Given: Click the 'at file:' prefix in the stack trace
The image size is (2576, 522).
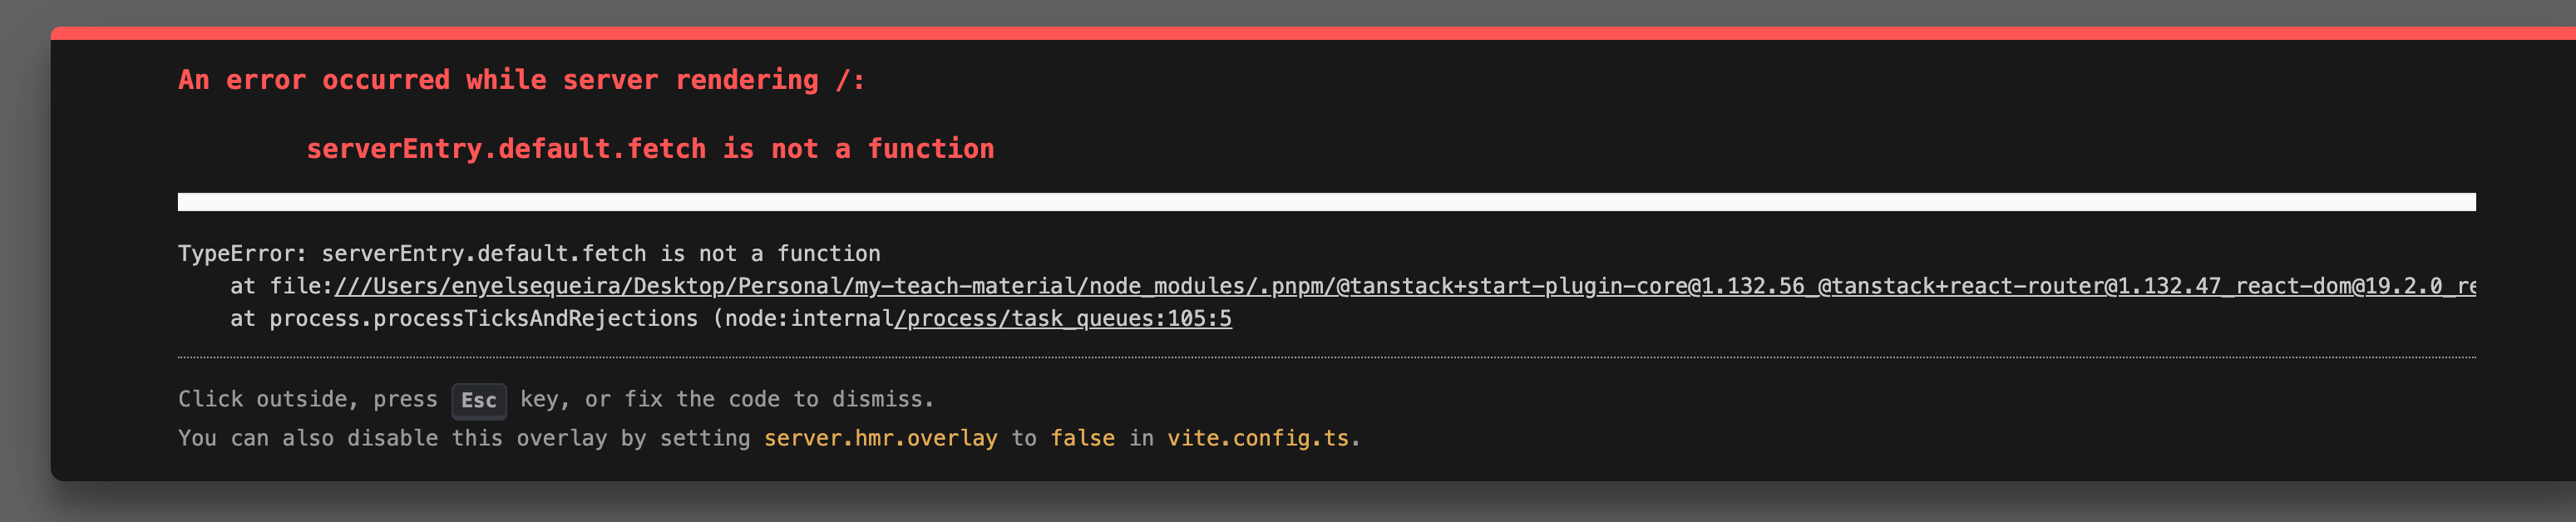Looking at the screenshot, I should (280, 287).
